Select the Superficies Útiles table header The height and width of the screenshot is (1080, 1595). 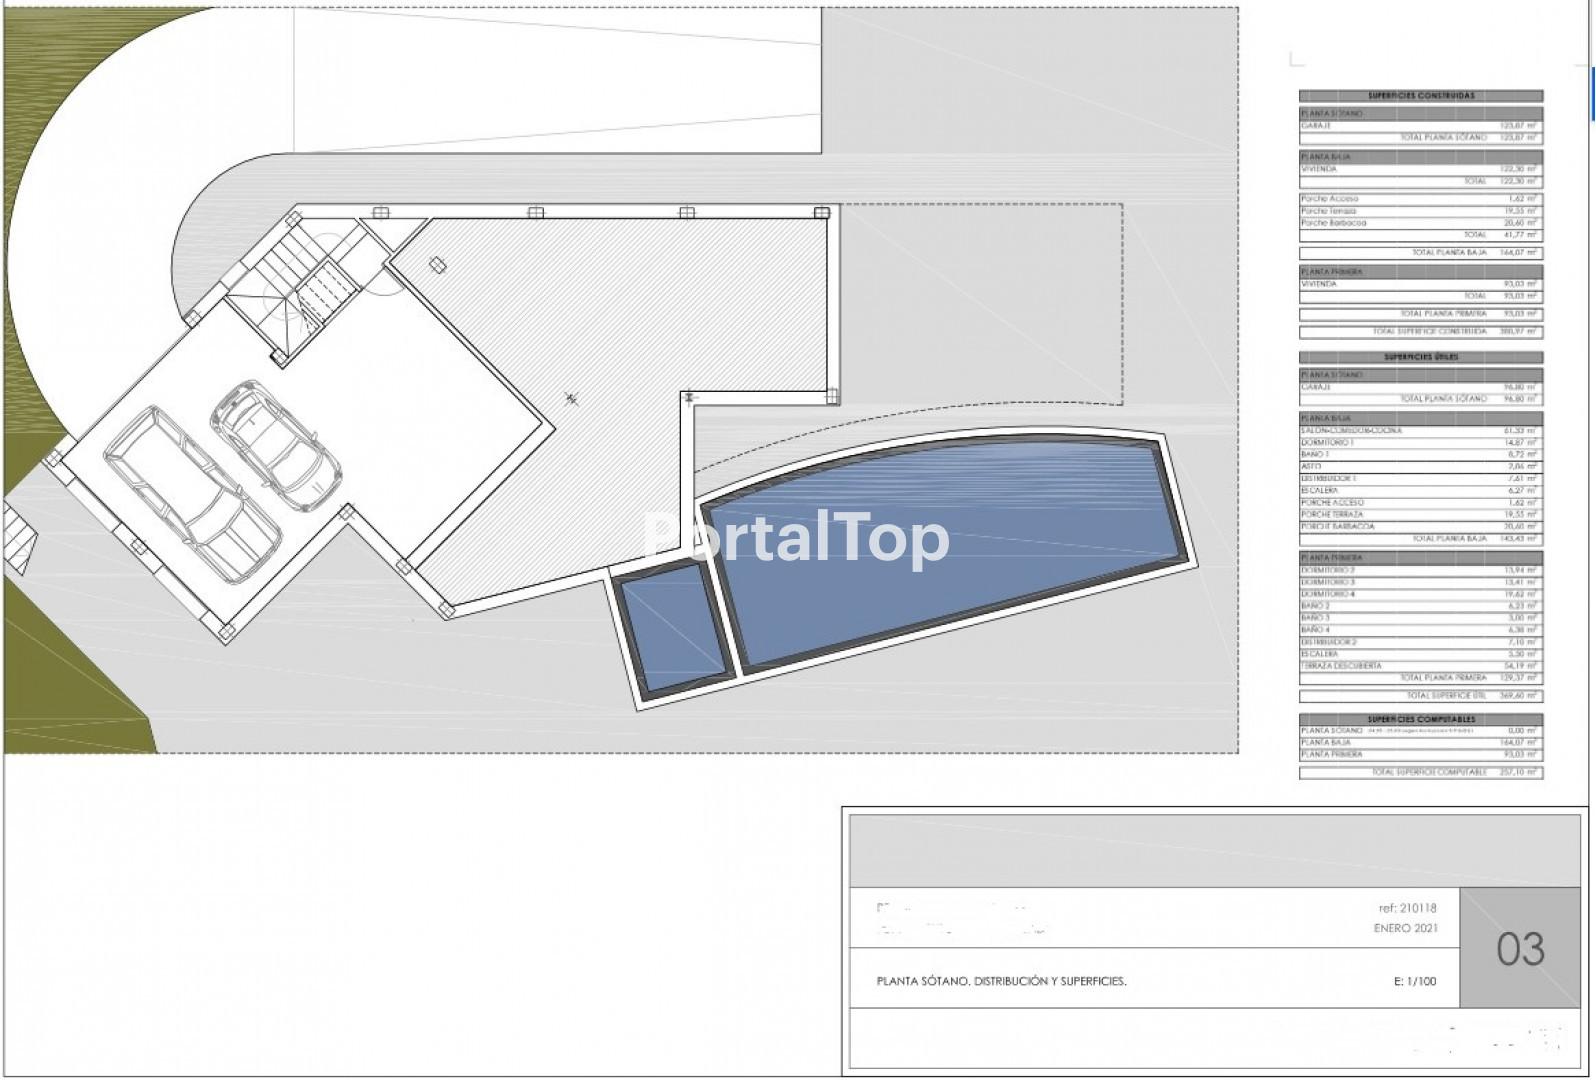click(x=1420, y=357)
